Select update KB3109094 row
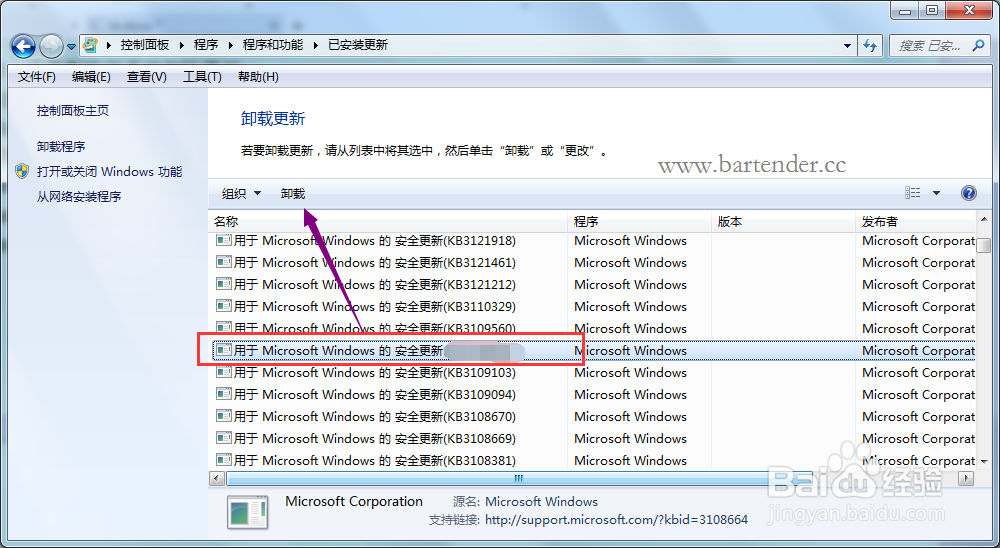Image resolution: width=1000 pixels, height=548 pixels. [x=593, y=395]
